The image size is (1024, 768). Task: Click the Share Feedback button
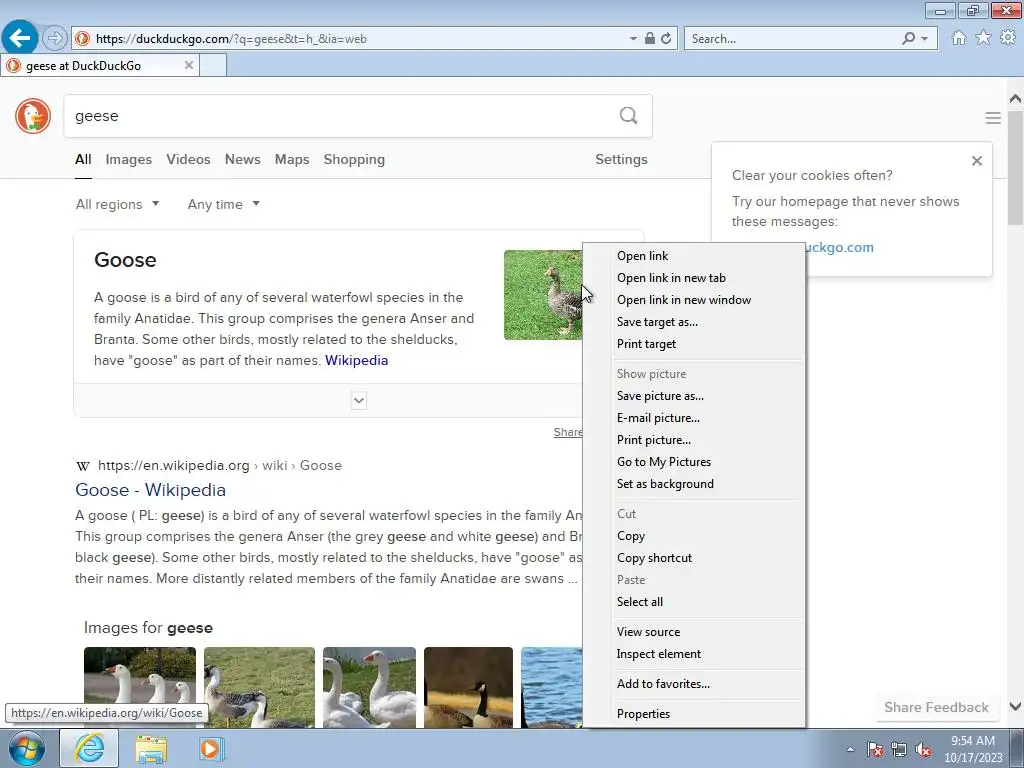click(936, 707)
